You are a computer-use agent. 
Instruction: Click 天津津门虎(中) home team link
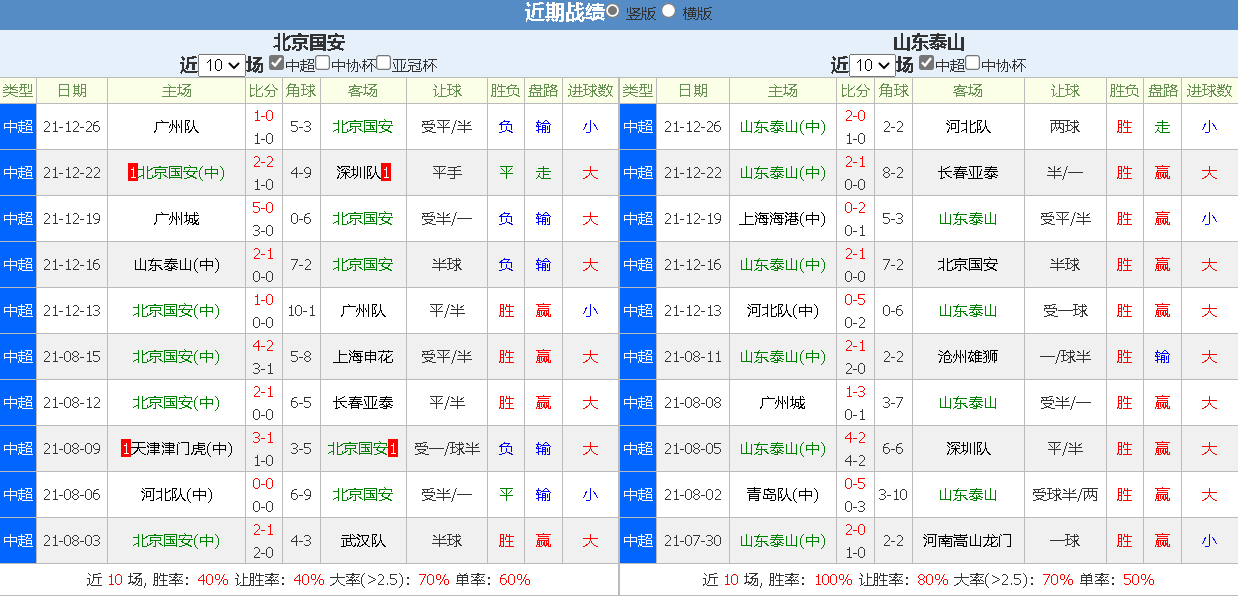point(184,449)
